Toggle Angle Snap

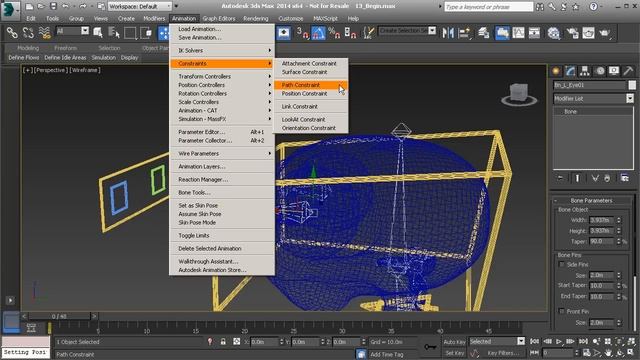click(x=318, y=33)
